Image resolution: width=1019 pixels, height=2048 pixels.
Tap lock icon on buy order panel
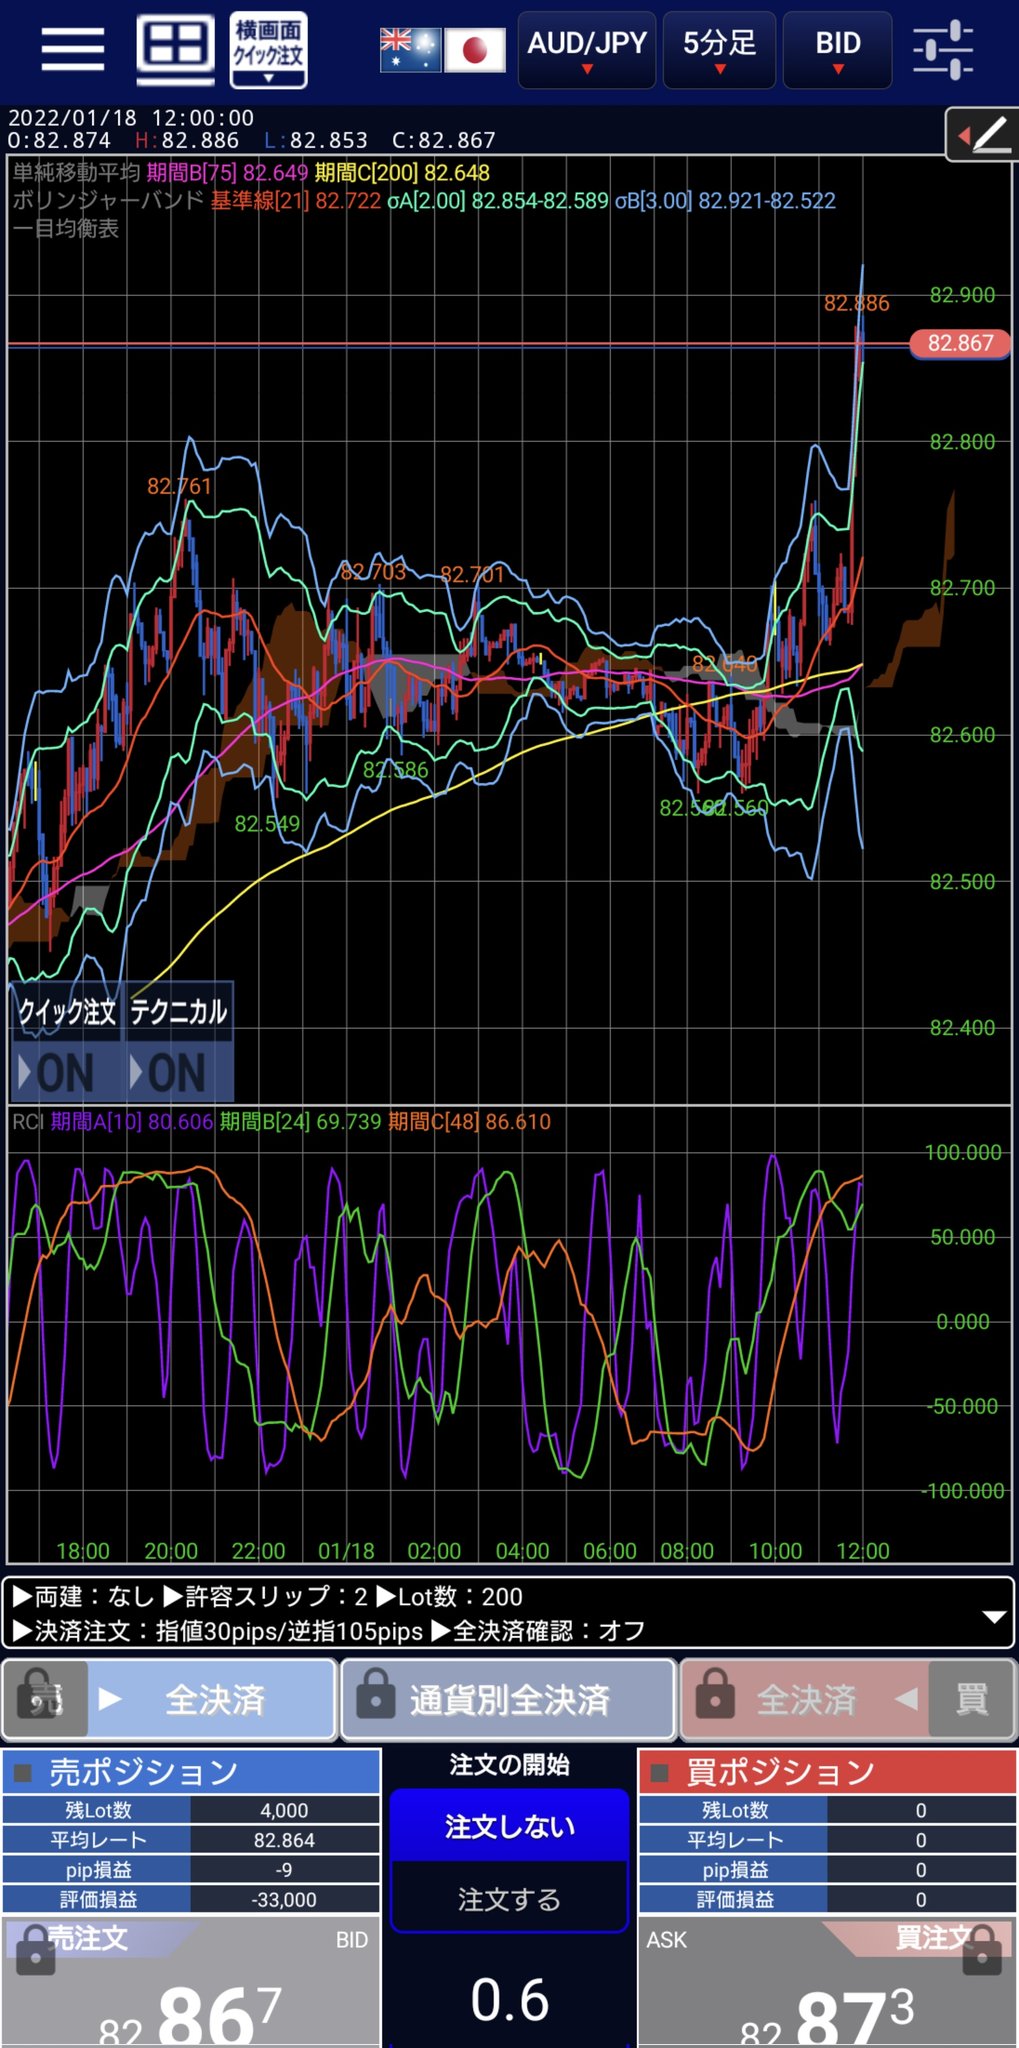tap(982, 1949)
